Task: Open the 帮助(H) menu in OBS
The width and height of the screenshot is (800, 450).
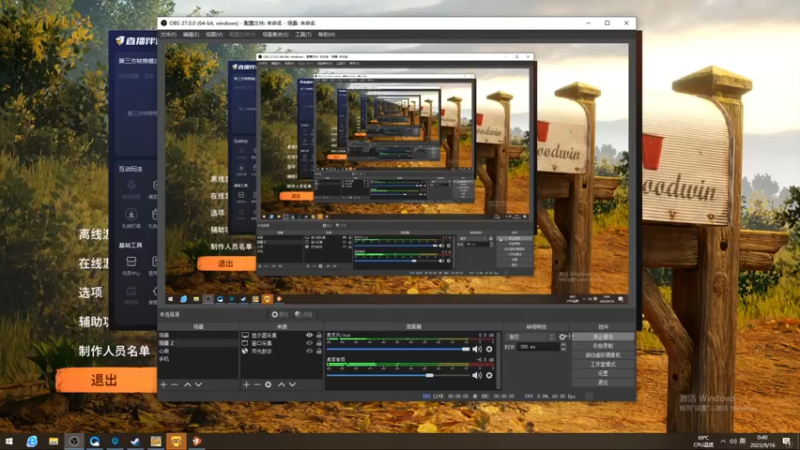Action: click(327, 35)
